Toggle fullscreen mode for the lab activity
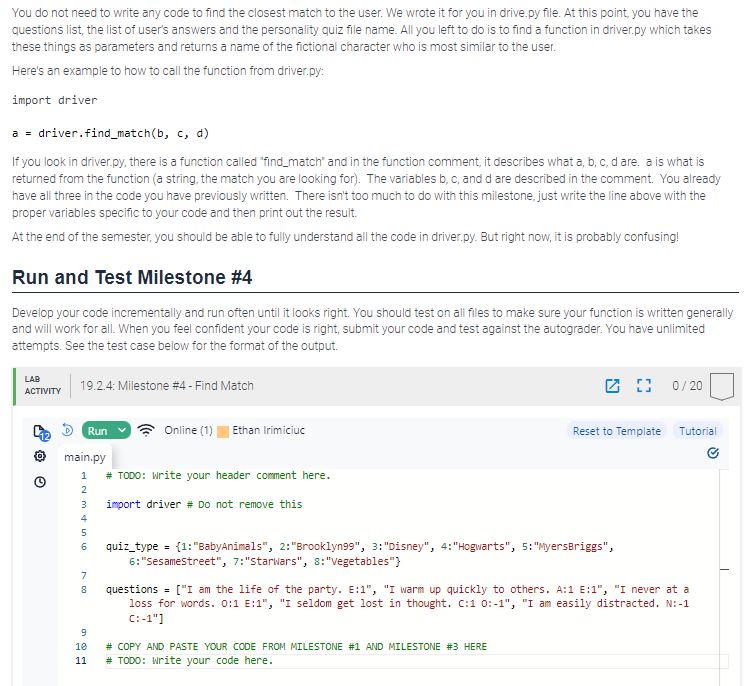This screenshot has height=686, width=747. (644, 386)
